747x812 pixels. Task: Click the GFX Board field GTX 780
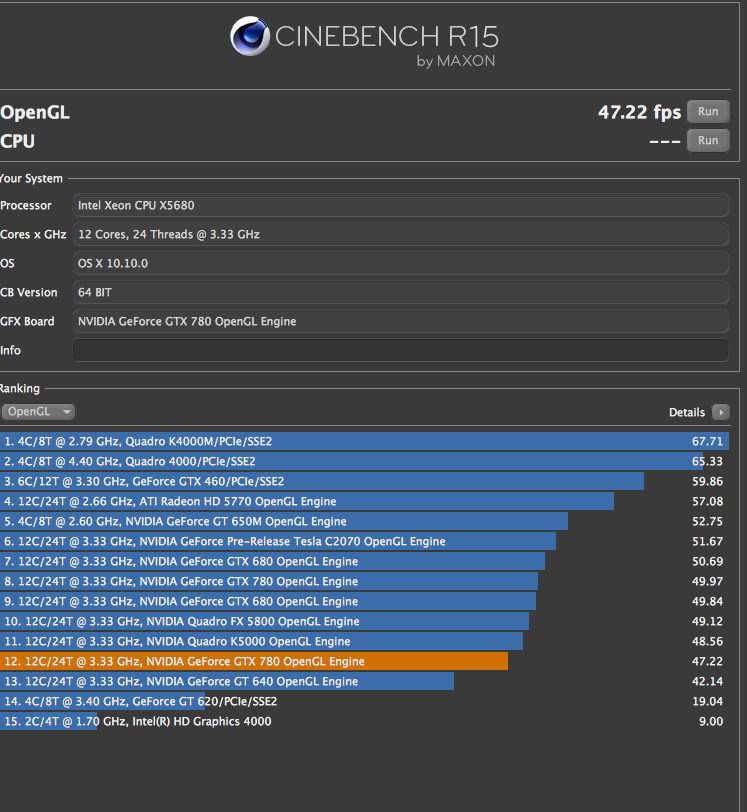click(400, 321)
